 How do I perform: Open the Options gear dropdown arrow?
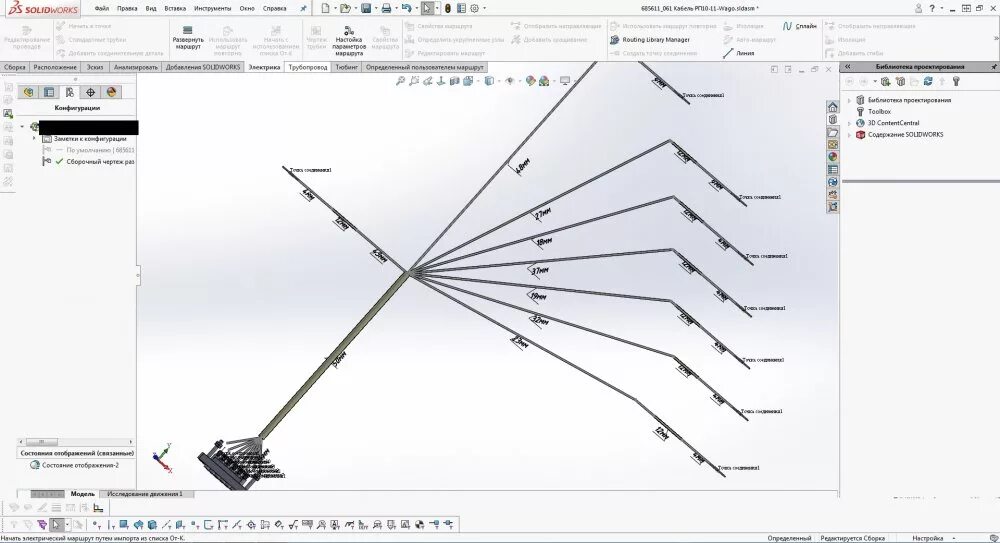point(484,8)
